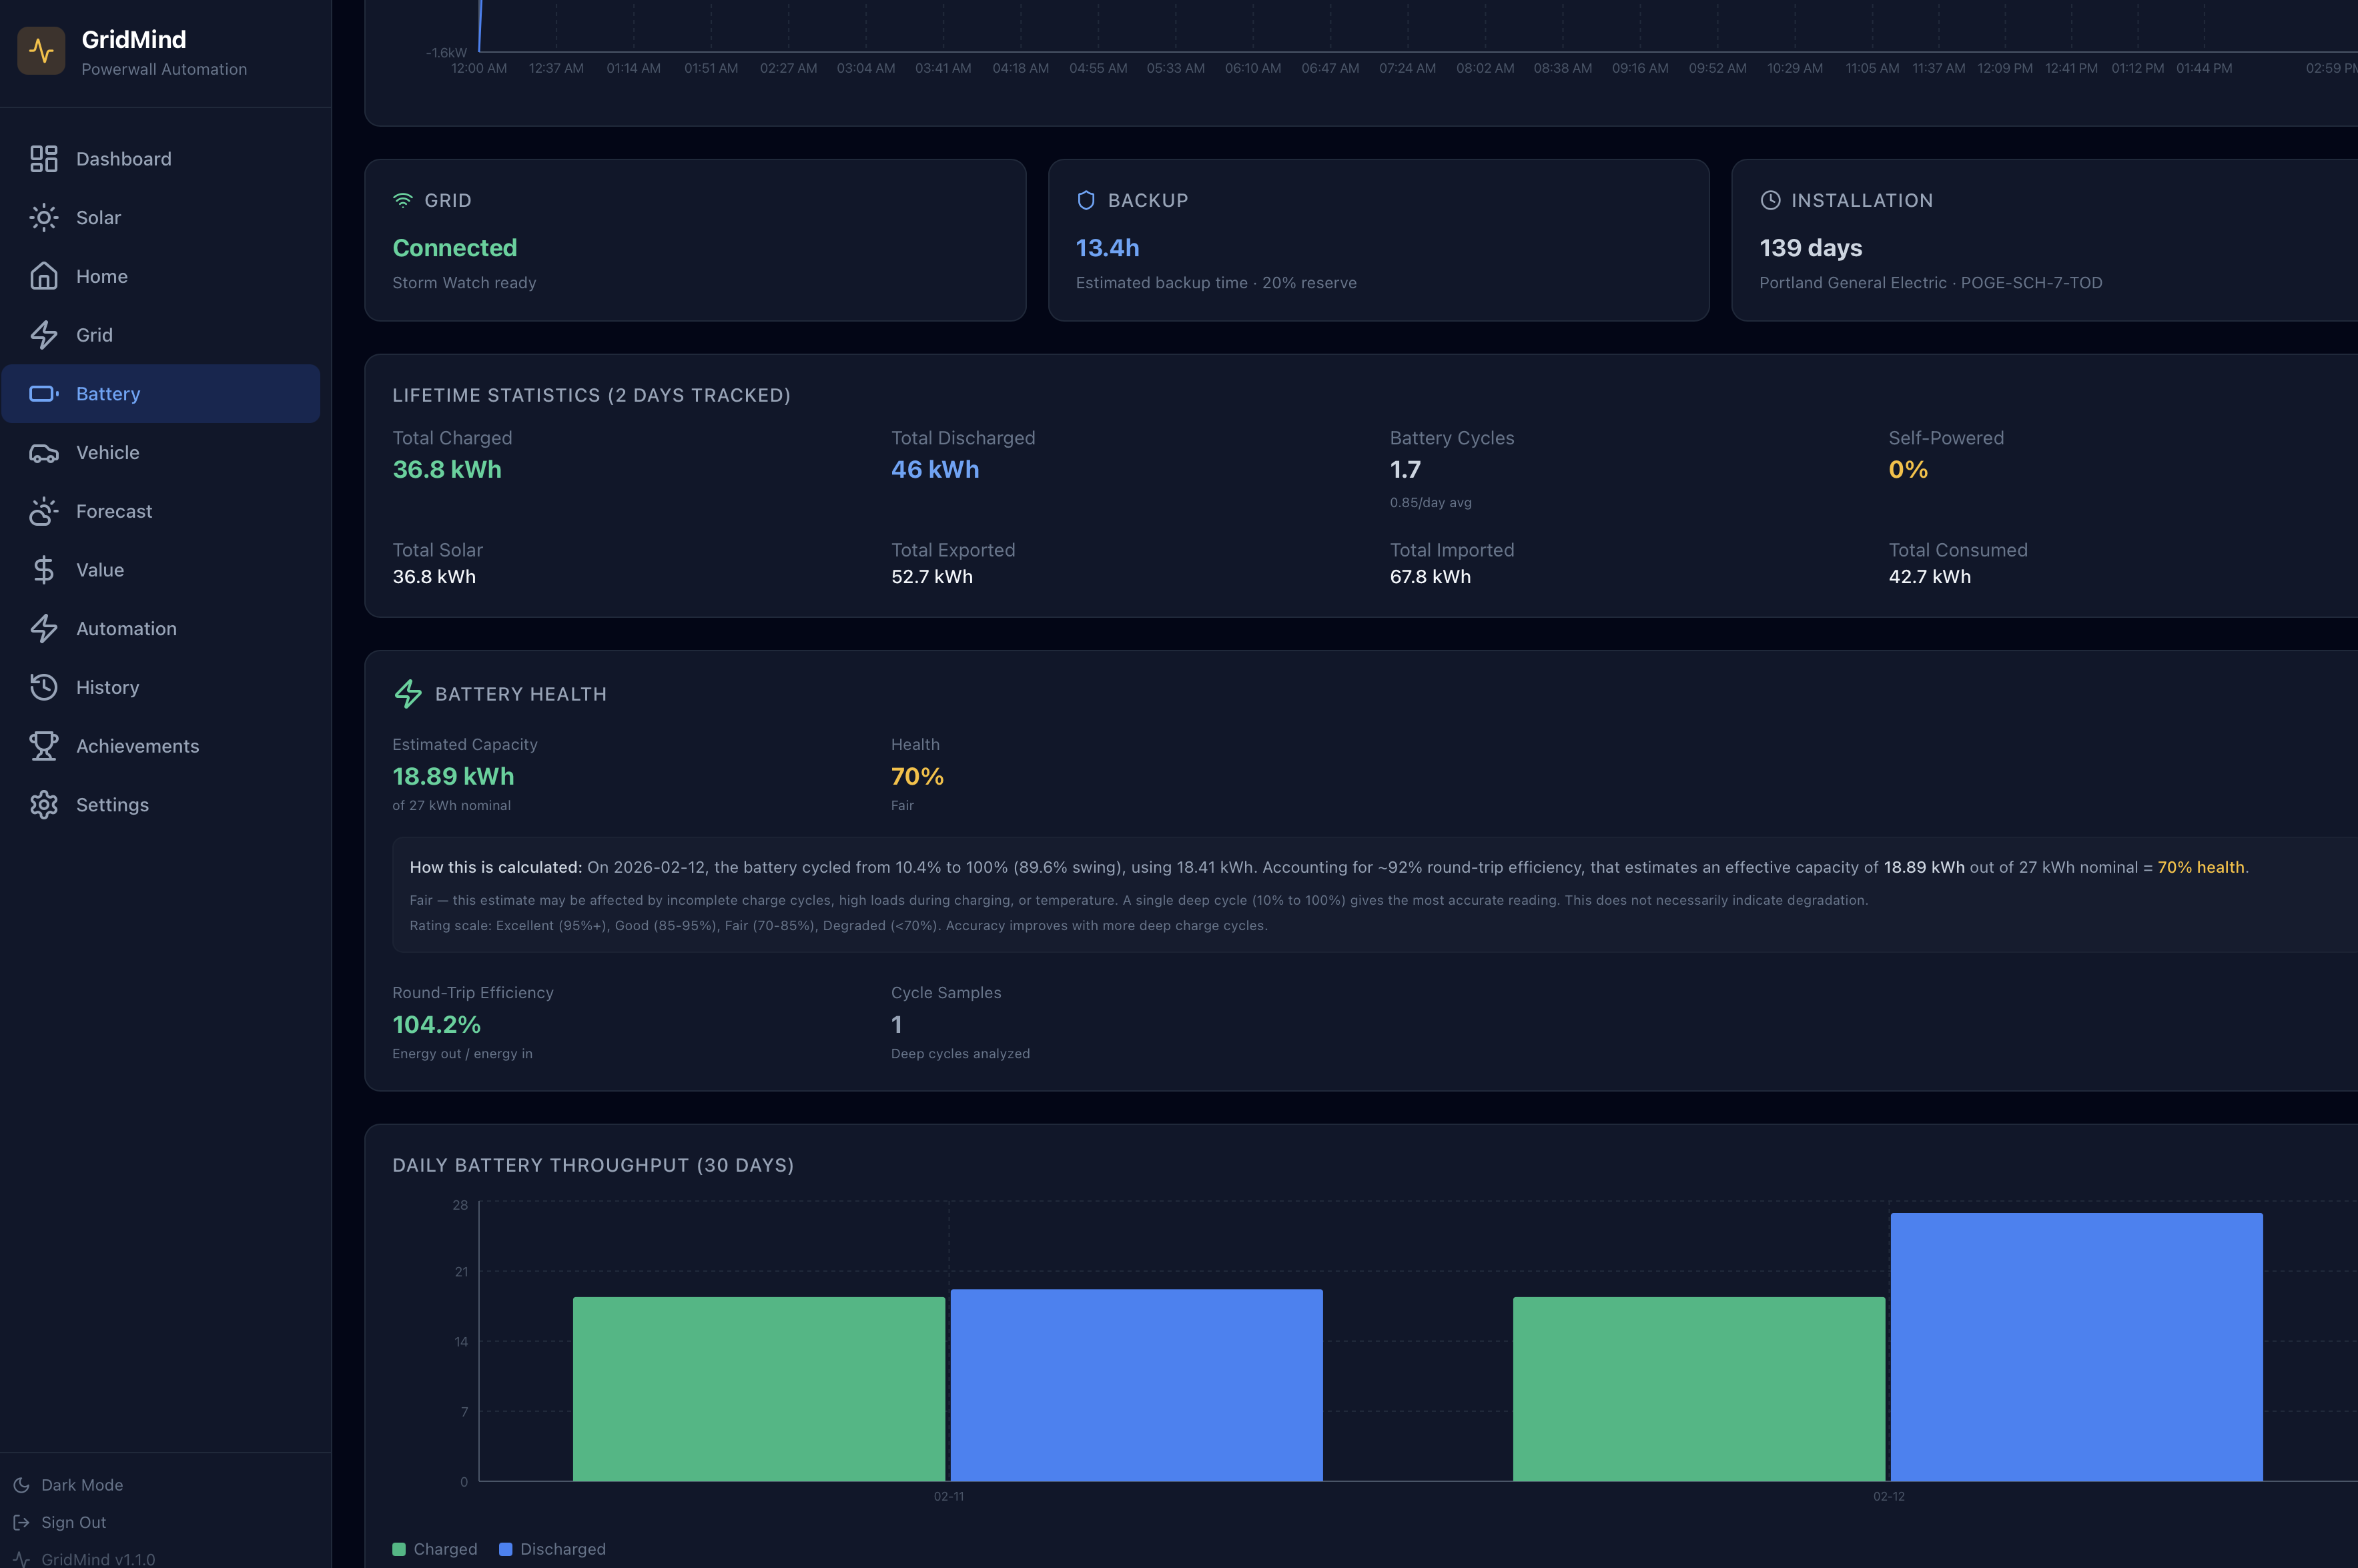The image size is (2358, 1568).
Task: Select the Battery menu item
Action: [x=108, y=394]
